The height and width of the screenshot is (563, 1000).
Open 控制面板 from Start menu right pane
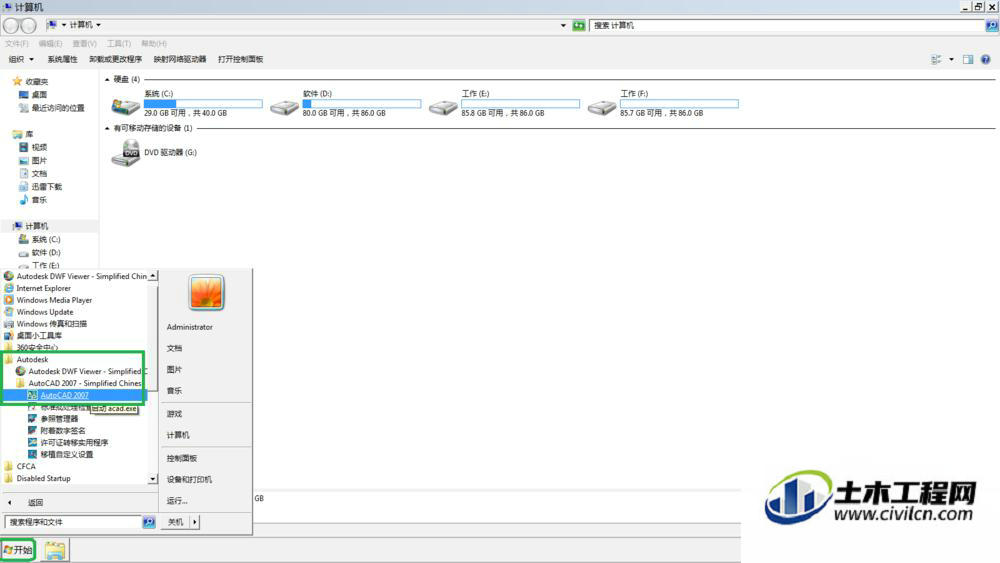point(182,458)
